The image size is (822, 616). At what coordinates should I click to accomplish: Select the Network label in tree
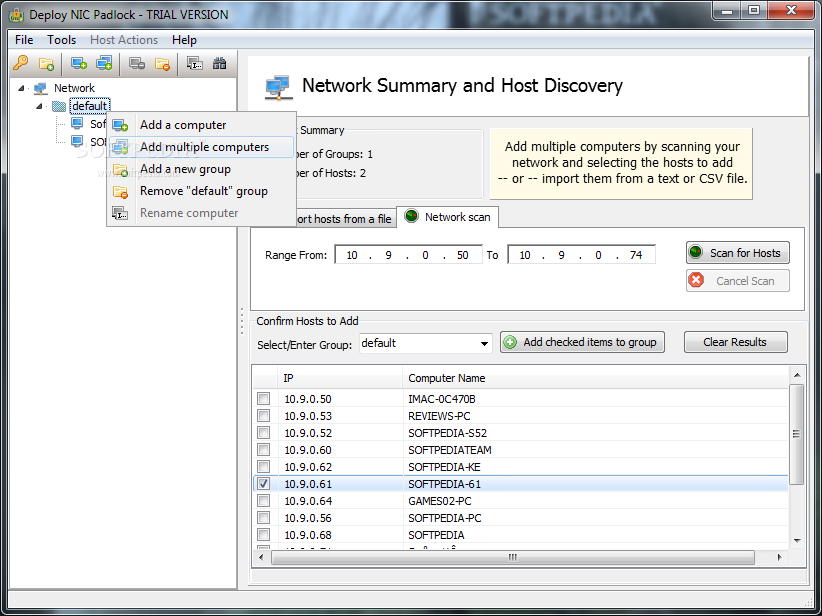pos(74,88)
